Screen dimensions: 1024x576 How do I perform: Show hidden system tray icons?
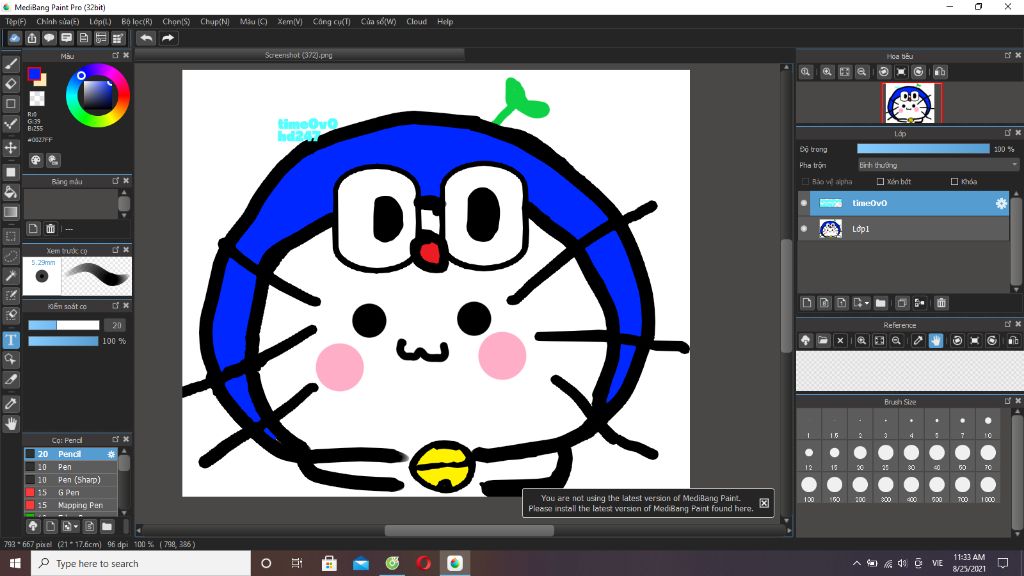pyautogui.click(x=856, y=563)
